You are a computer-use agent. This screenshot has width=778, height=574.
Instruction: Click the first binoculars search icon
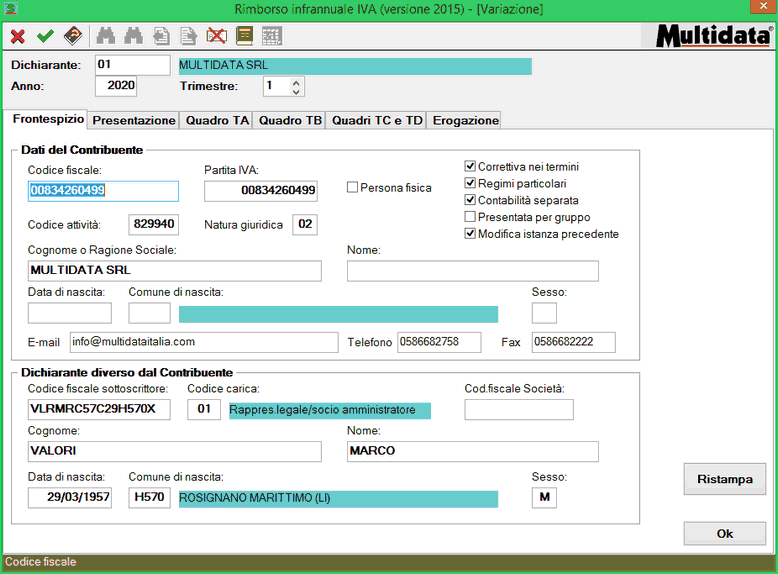(x=106, y=36)
